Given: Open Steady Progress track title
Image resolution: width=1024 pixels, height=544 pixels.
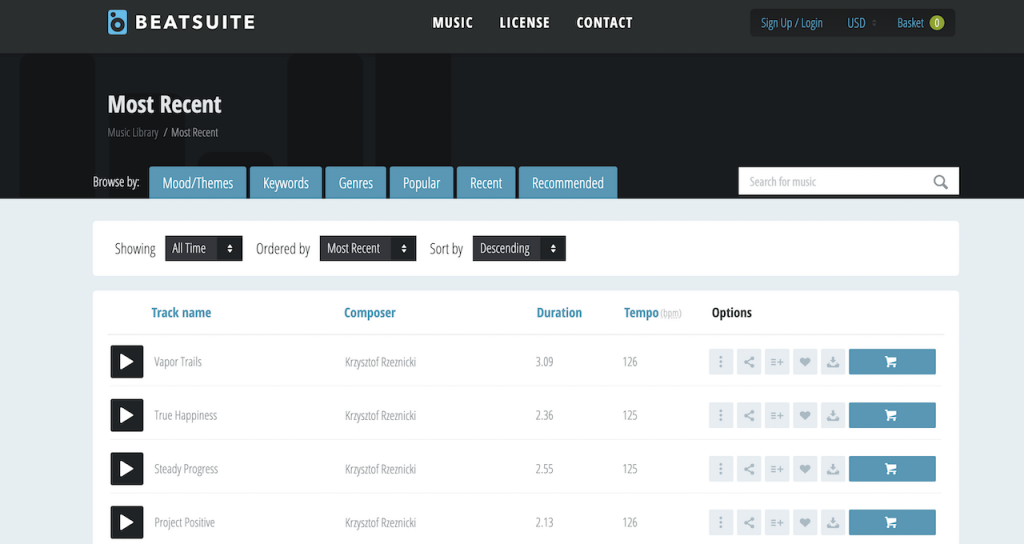Looking at the screenshot, I should (x=186, y=469).
